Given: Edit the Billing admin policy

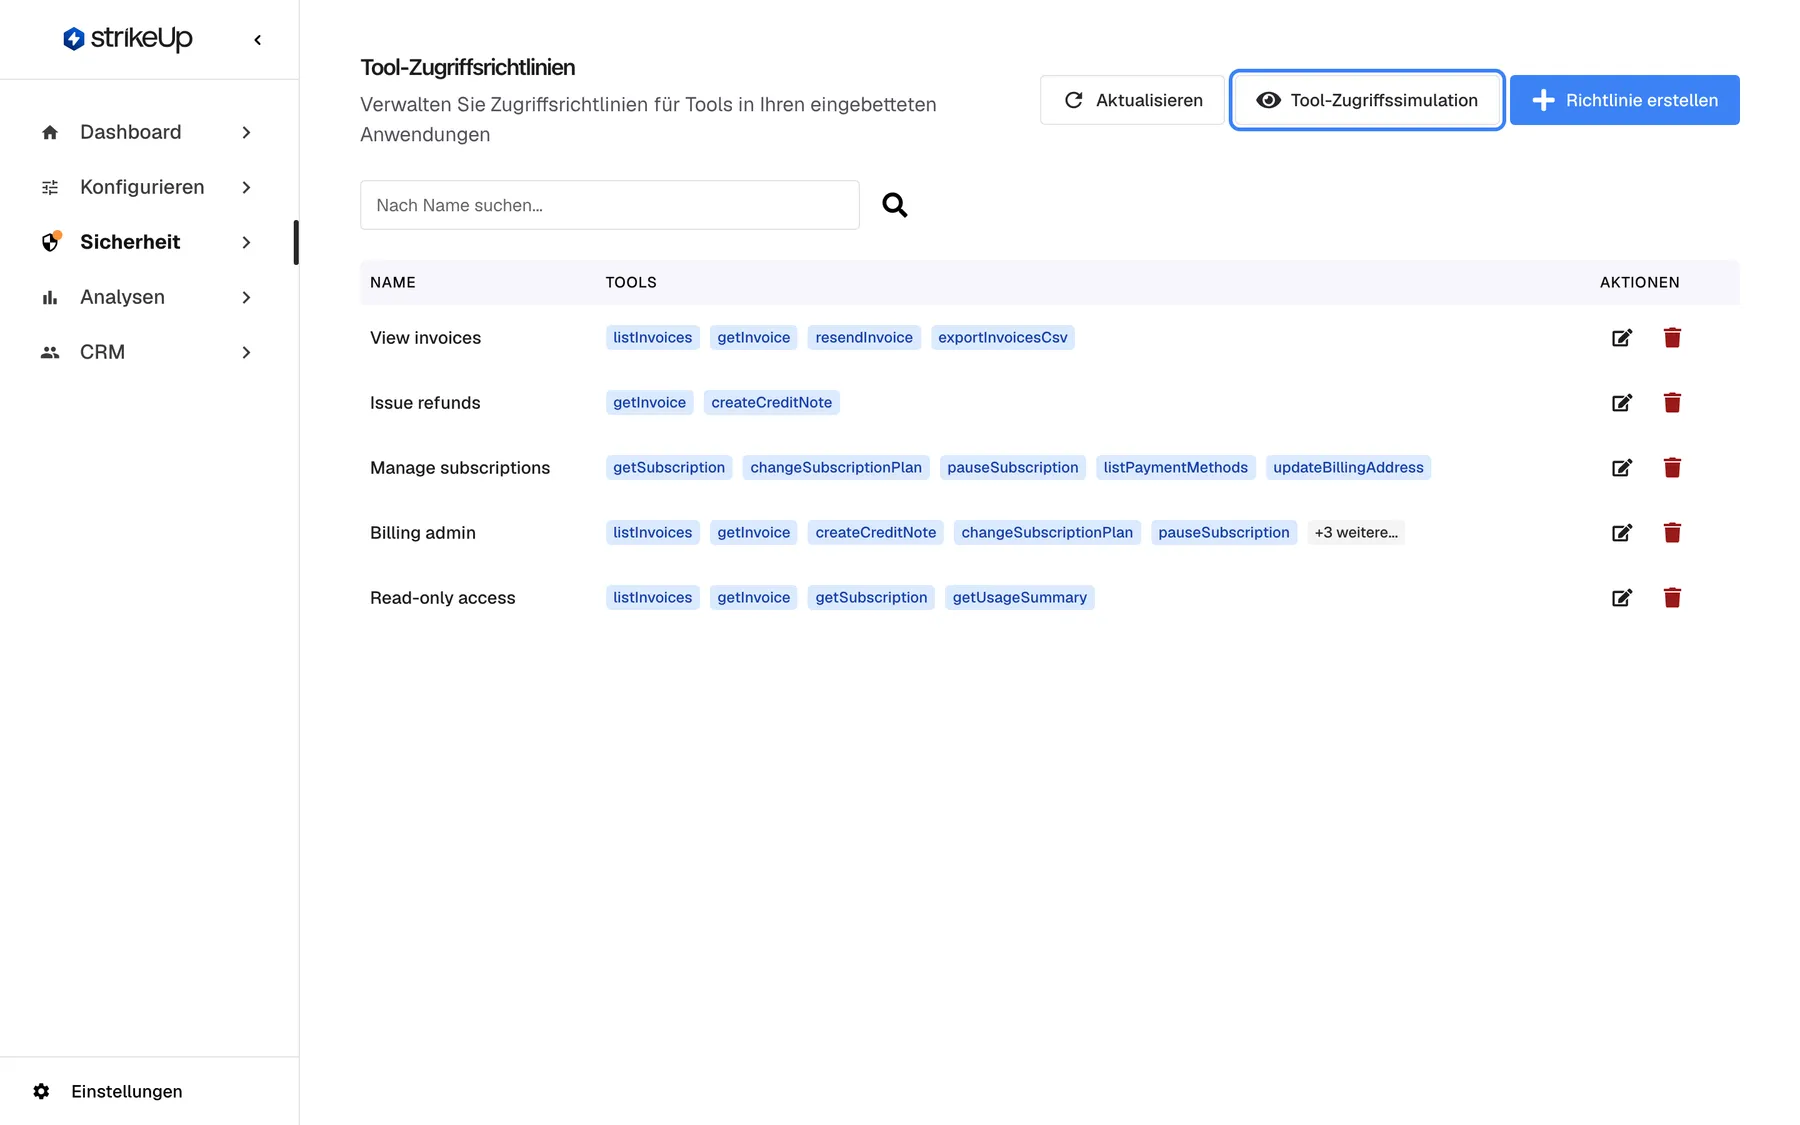Looking at the screenshot, I should (1622, 533).
